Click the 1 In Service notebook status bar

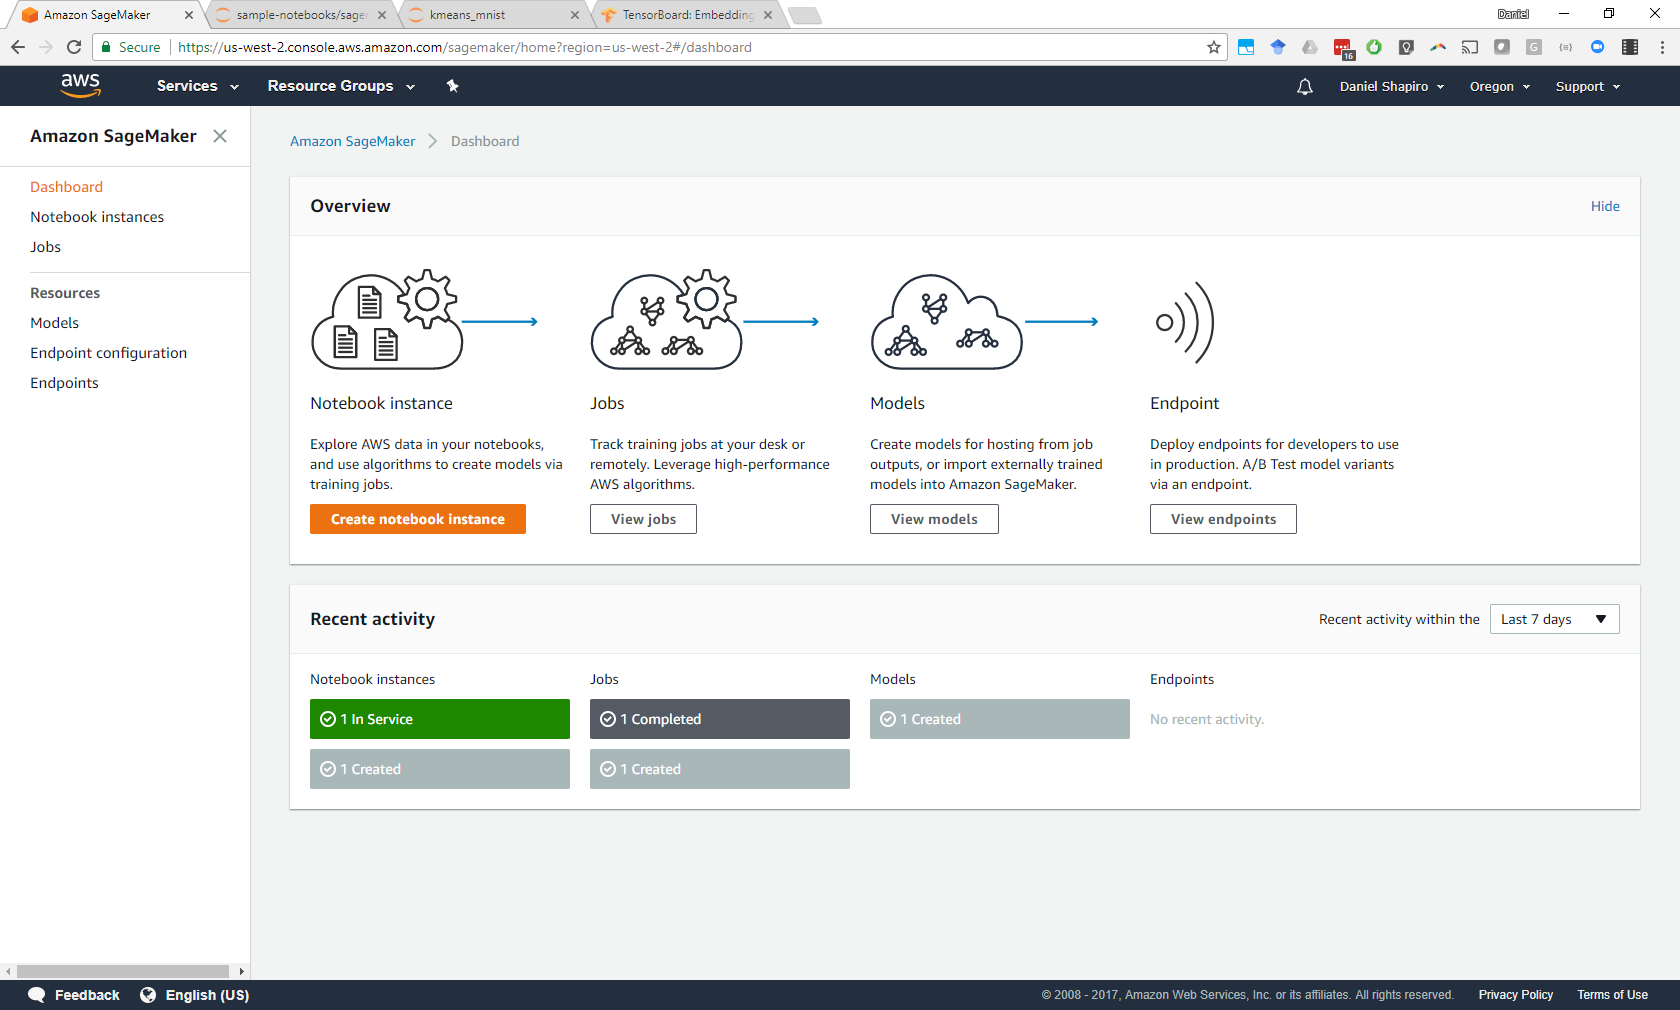pos(440,719)
